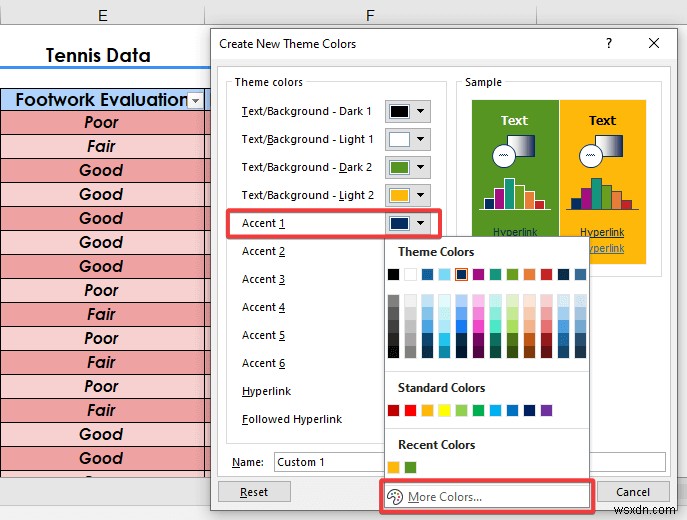687x520 pixels.
Task: Pick black in Theme Colors top row
Action: pyautogui.click(x=393, y=275)
